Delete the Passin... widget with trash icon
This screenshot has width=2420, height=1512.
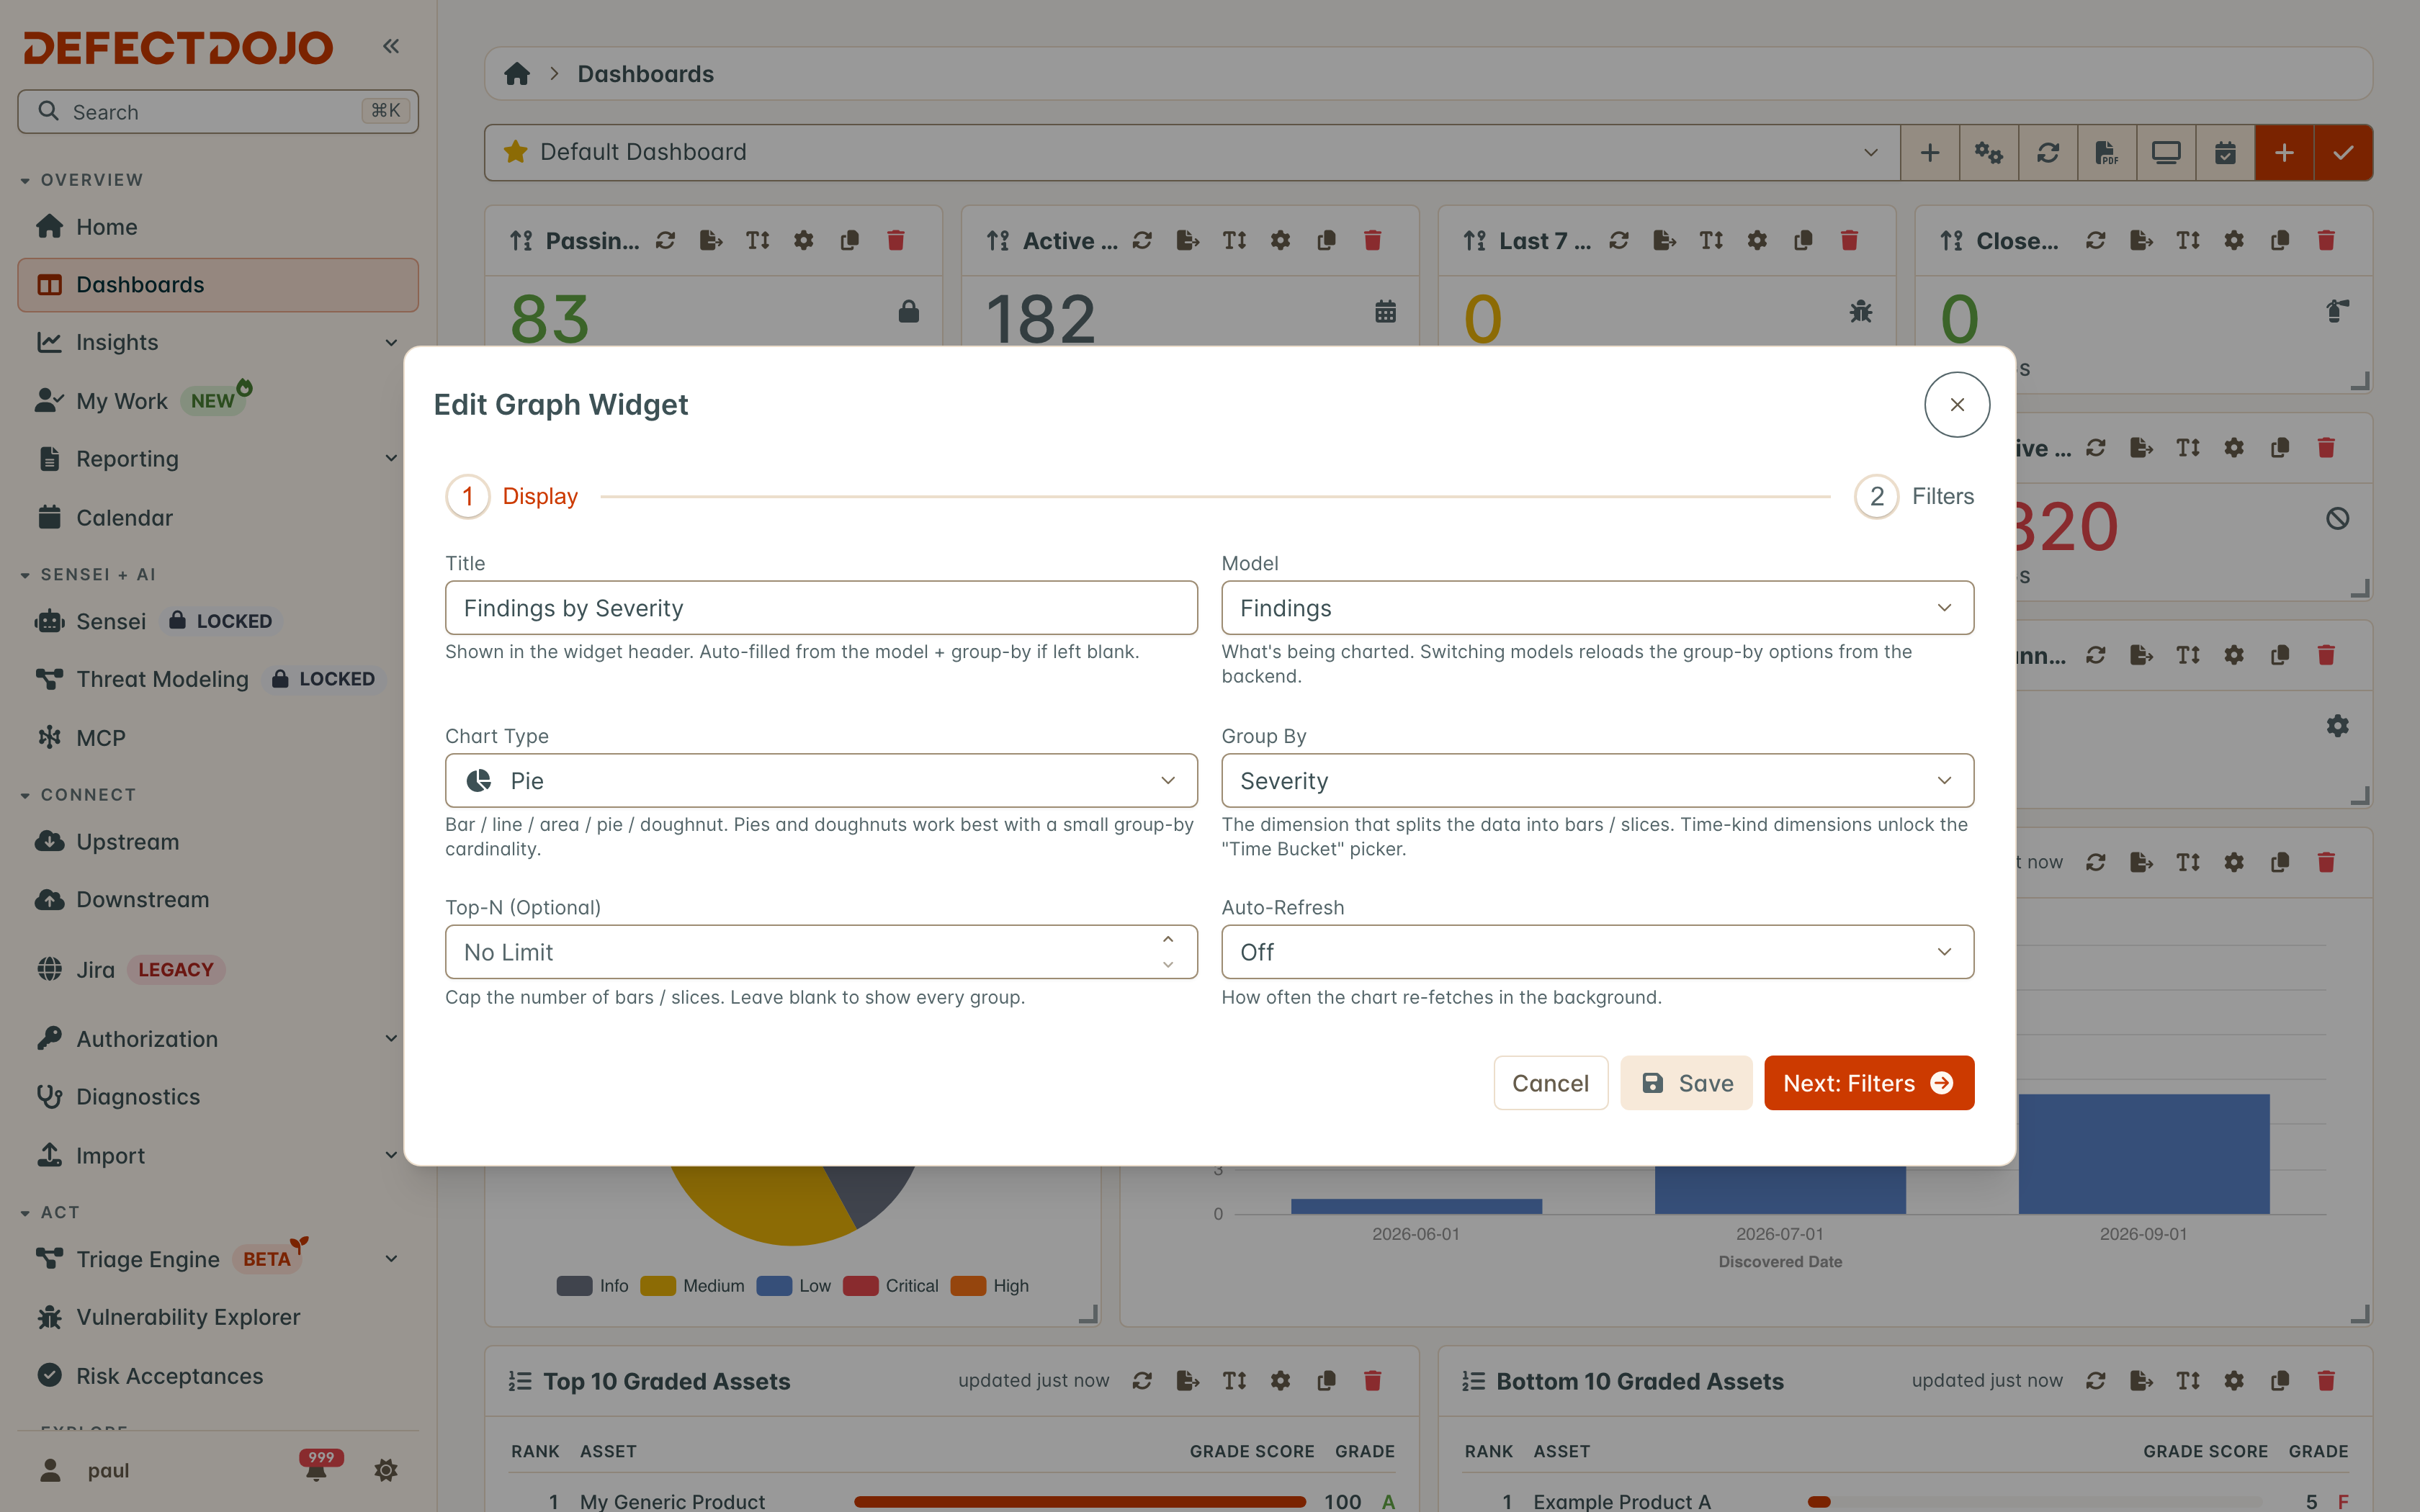click(896, 240)
